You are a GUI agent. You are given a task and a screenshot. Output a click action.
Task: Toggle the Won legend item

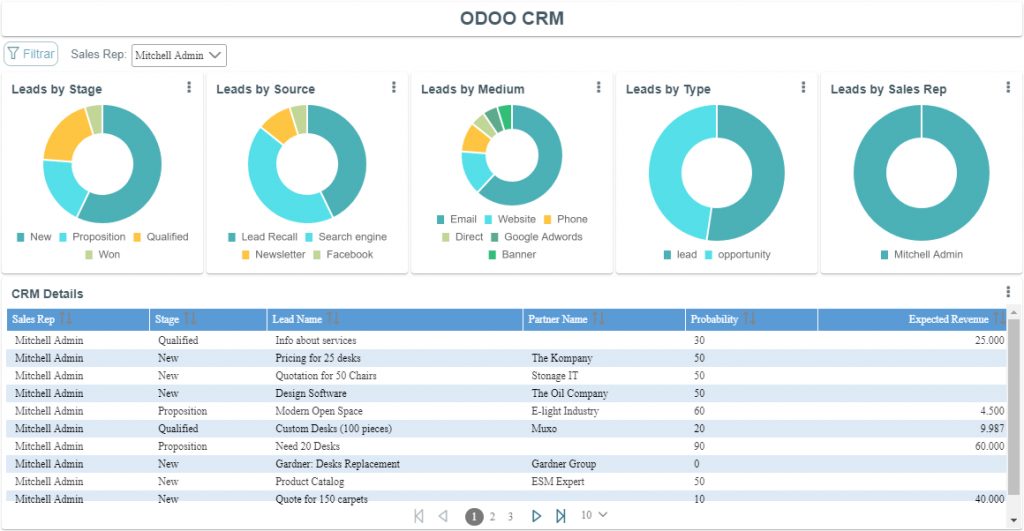point(103,255)
